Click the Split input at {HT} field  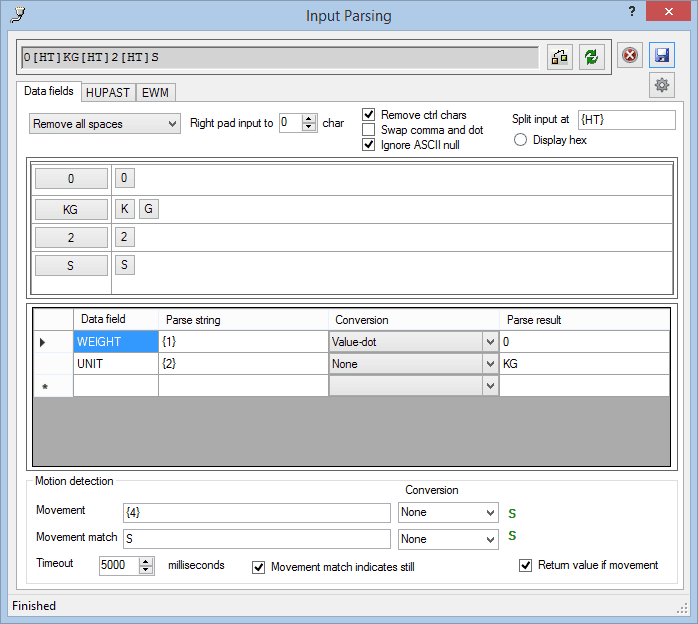click(x=626, y=120)
